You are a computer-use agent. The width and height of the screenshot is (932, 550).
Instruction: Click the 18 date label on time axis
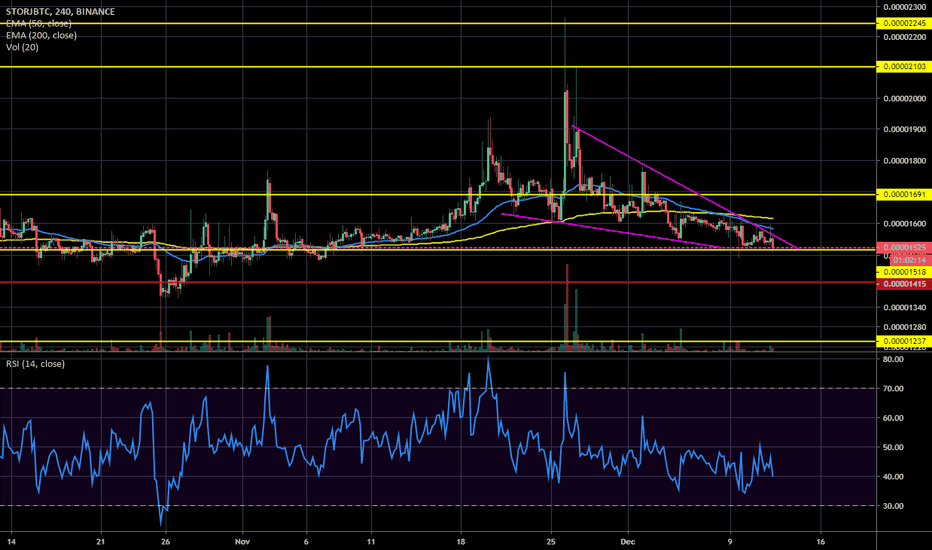click(x=461, y=542)
